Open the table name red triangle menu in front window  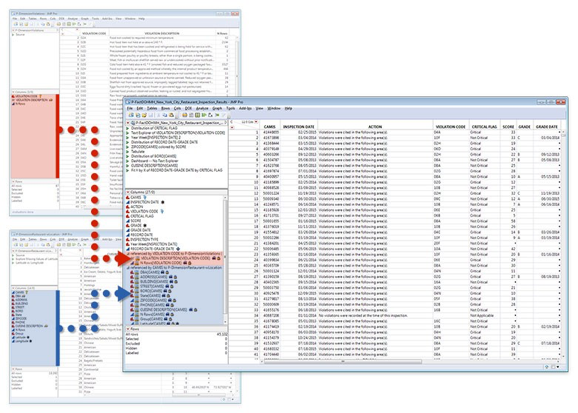[x=128, y=123]
